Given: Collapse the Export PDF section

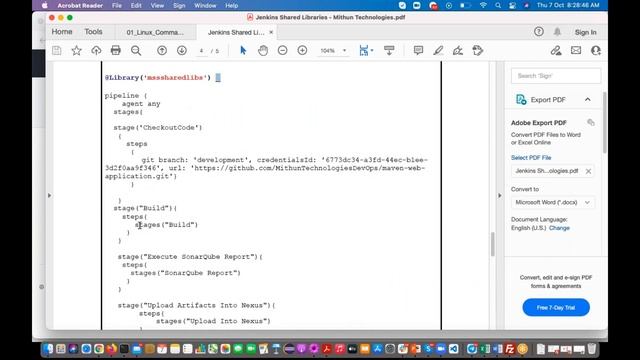Looking at the screenshot, I should click(588, 100).
